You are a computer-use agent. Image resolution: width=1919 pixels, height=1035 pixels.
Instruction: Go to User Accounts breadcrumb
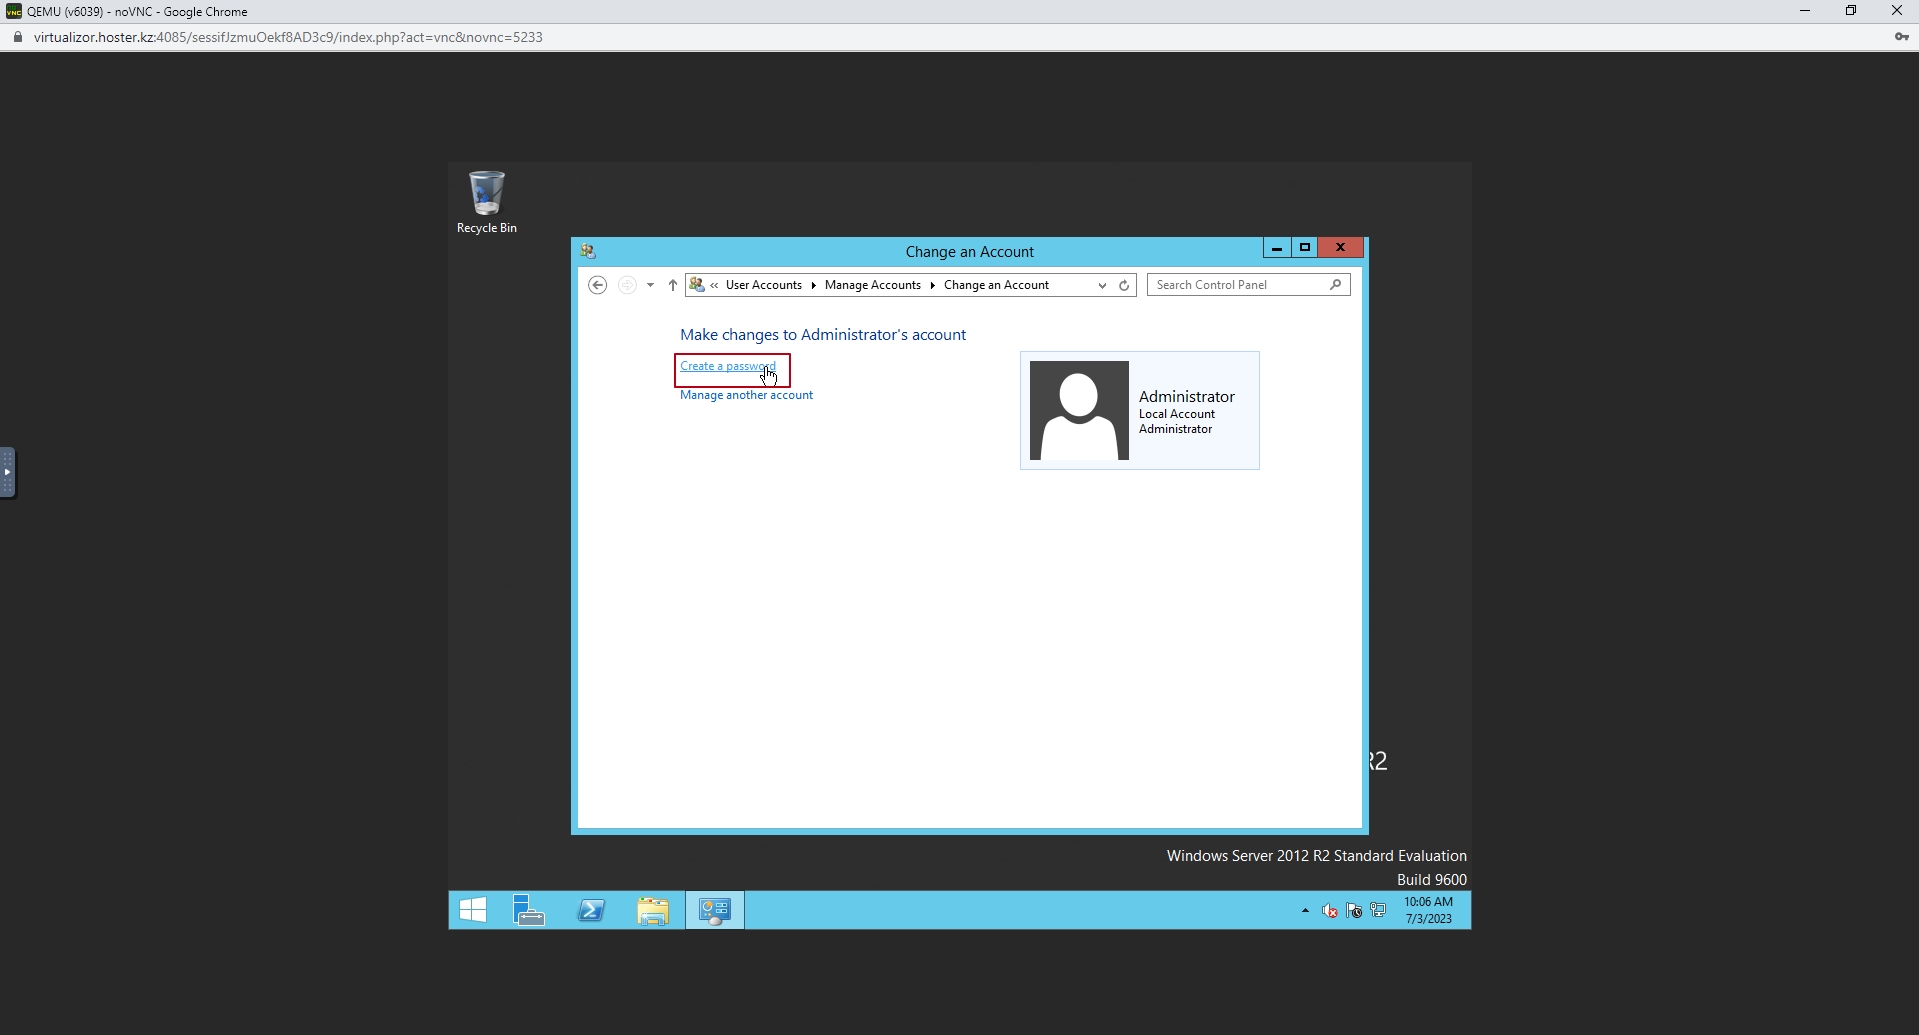[x=763, y=285]
